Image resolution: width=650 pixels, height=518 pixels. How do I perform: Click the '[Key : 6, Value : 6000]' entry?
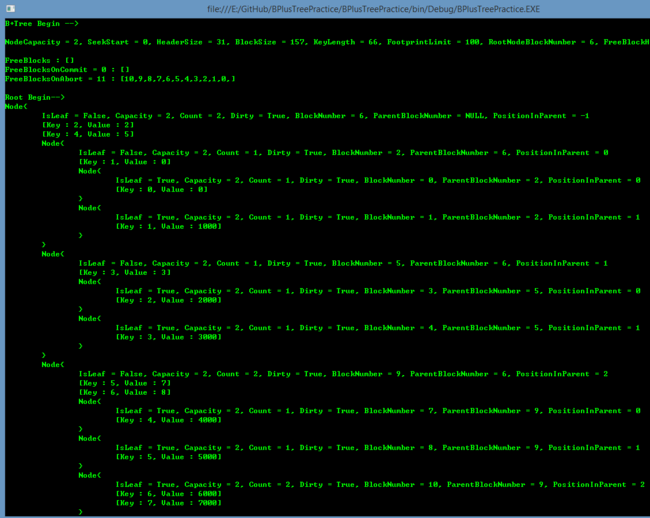tap(169, 494)
